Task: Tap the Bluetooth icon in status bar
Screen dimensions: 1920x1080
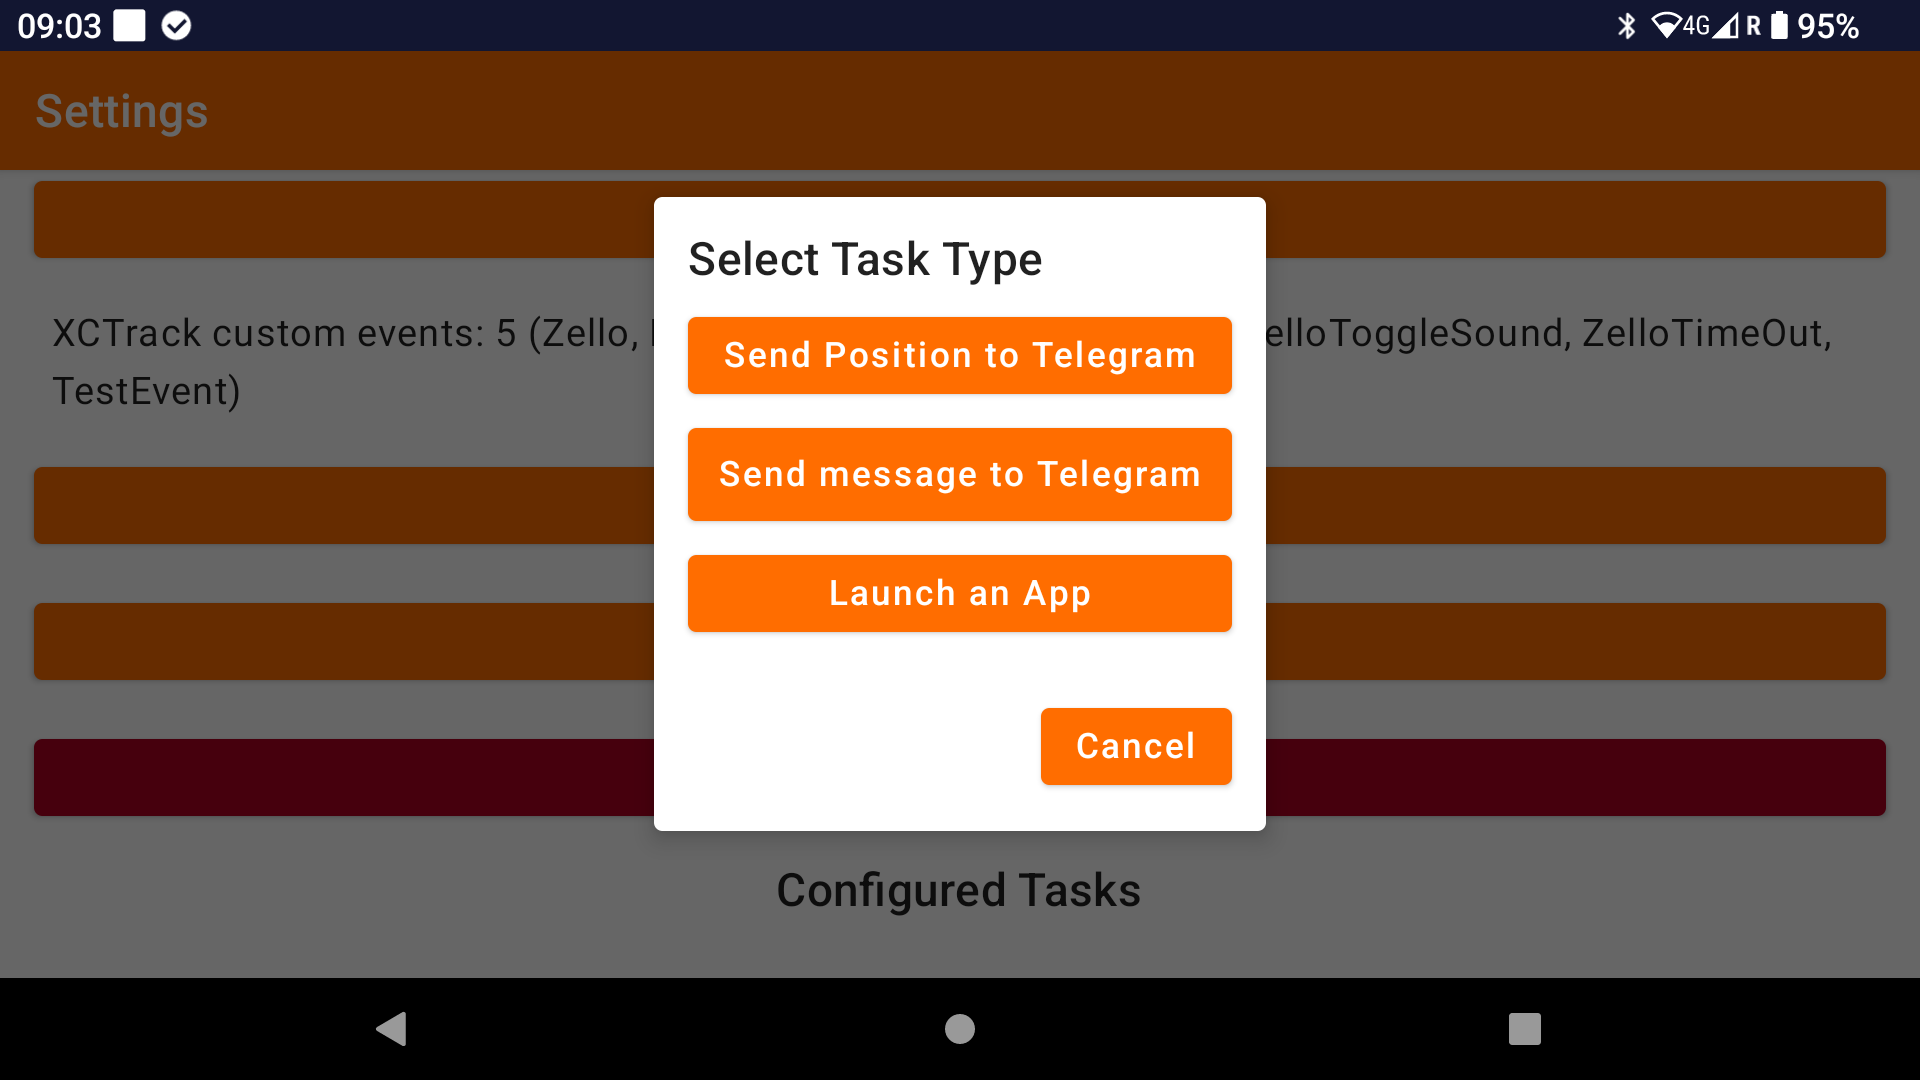Action: point(1627,26)
